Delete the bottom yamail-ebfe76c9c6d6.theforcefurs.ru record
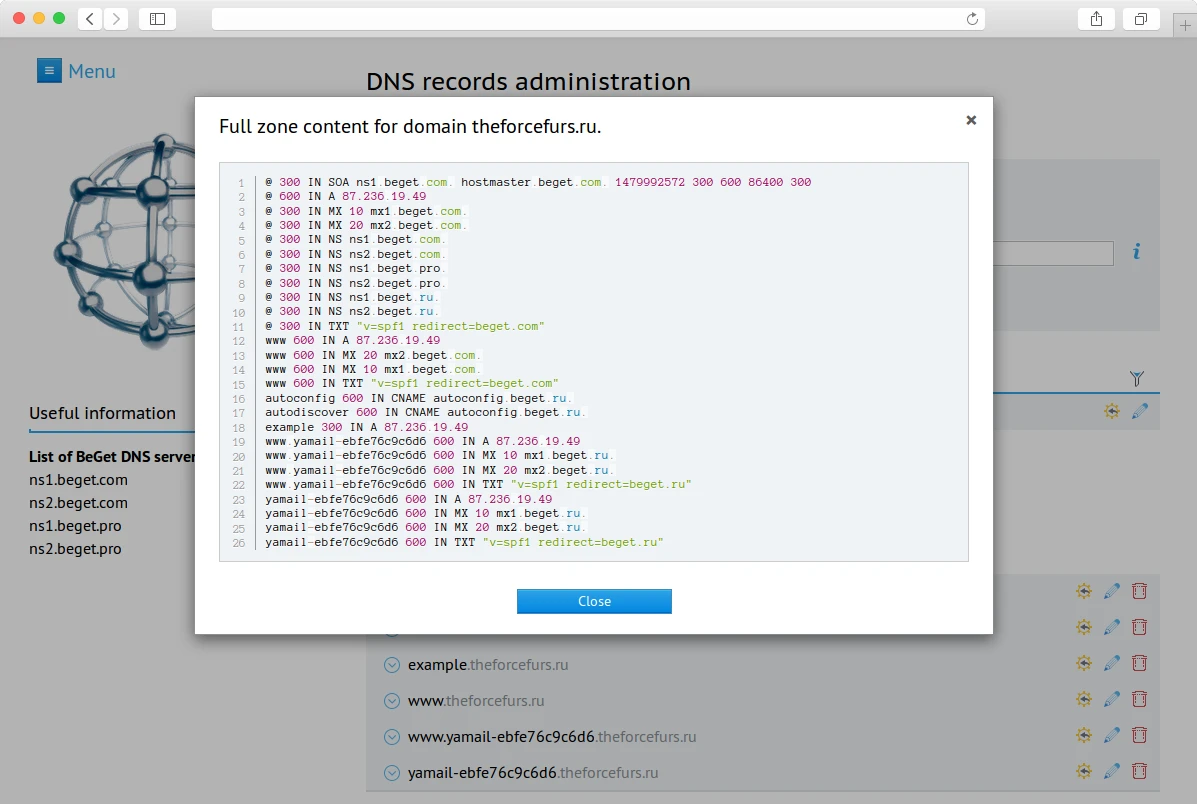The image size is (1197, 804). click(1139, 771)
